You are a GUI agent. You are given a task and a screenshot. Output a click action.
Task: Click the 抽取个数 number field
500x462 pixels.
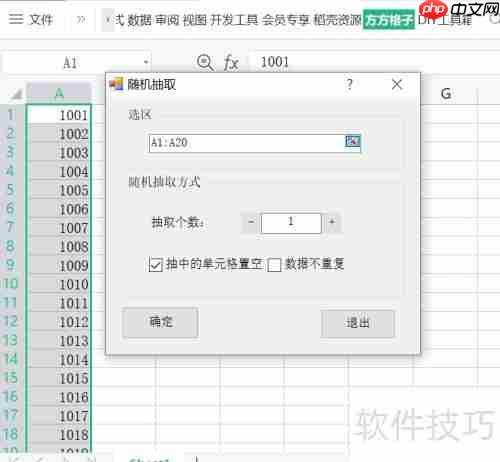[x=291, y=223]
